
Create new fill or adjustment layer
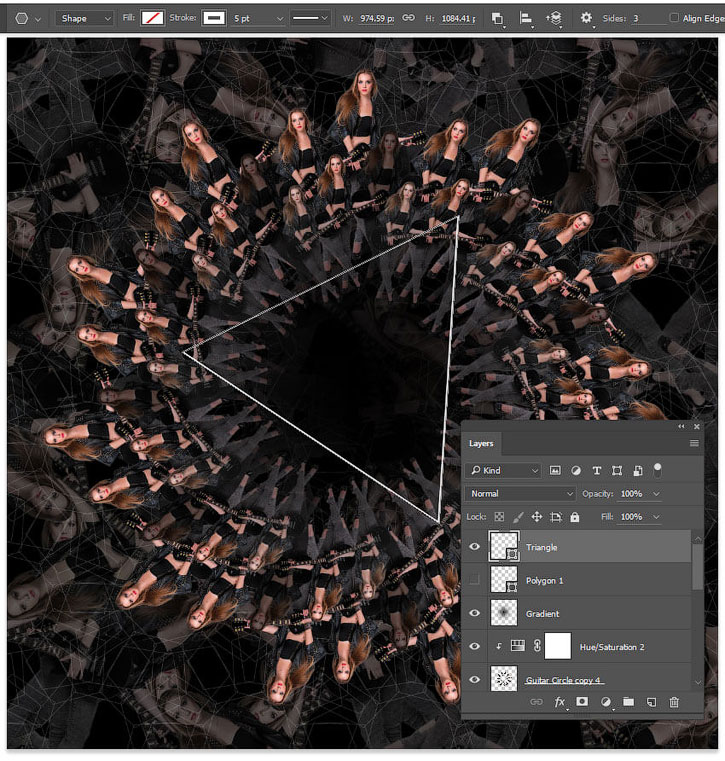pyautogui.click(x=606, y=702)
